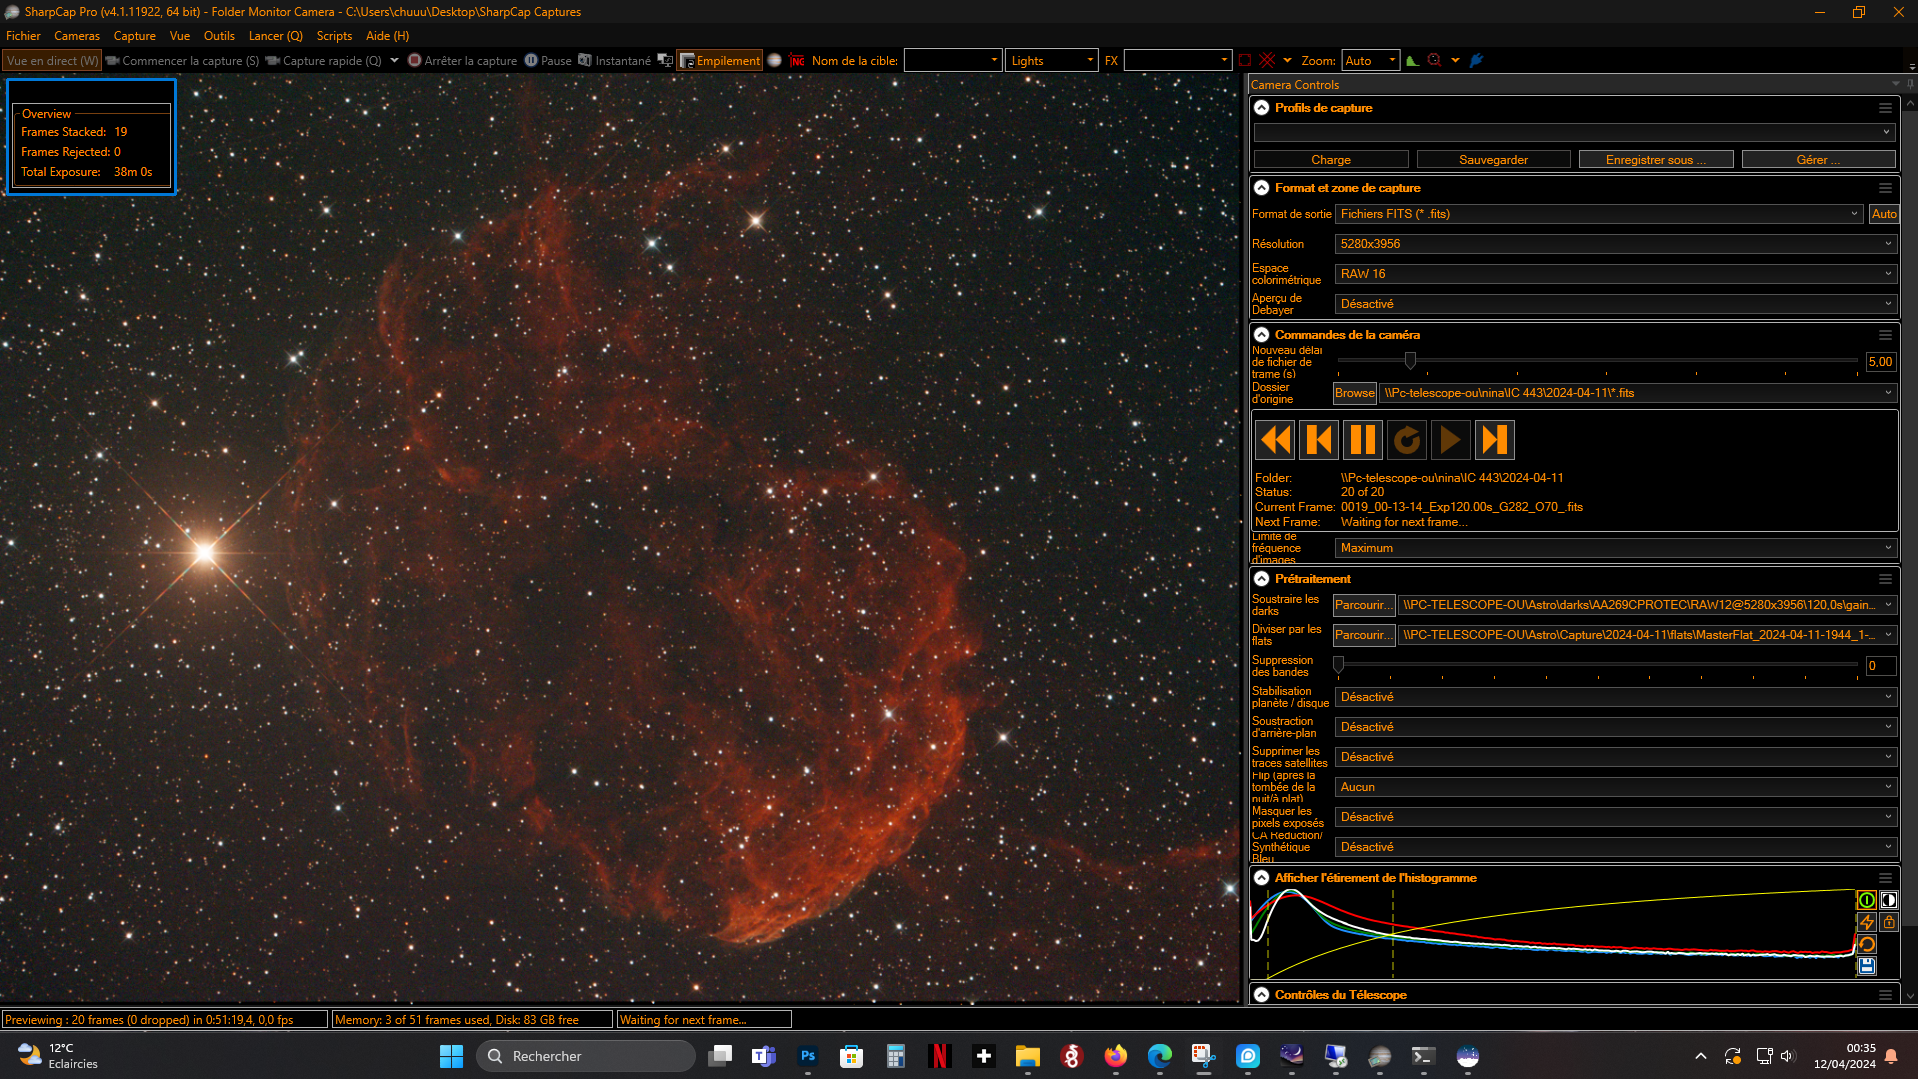
Task: Click the Sauvegarder profile button
Action: (x=1493, y=160)
